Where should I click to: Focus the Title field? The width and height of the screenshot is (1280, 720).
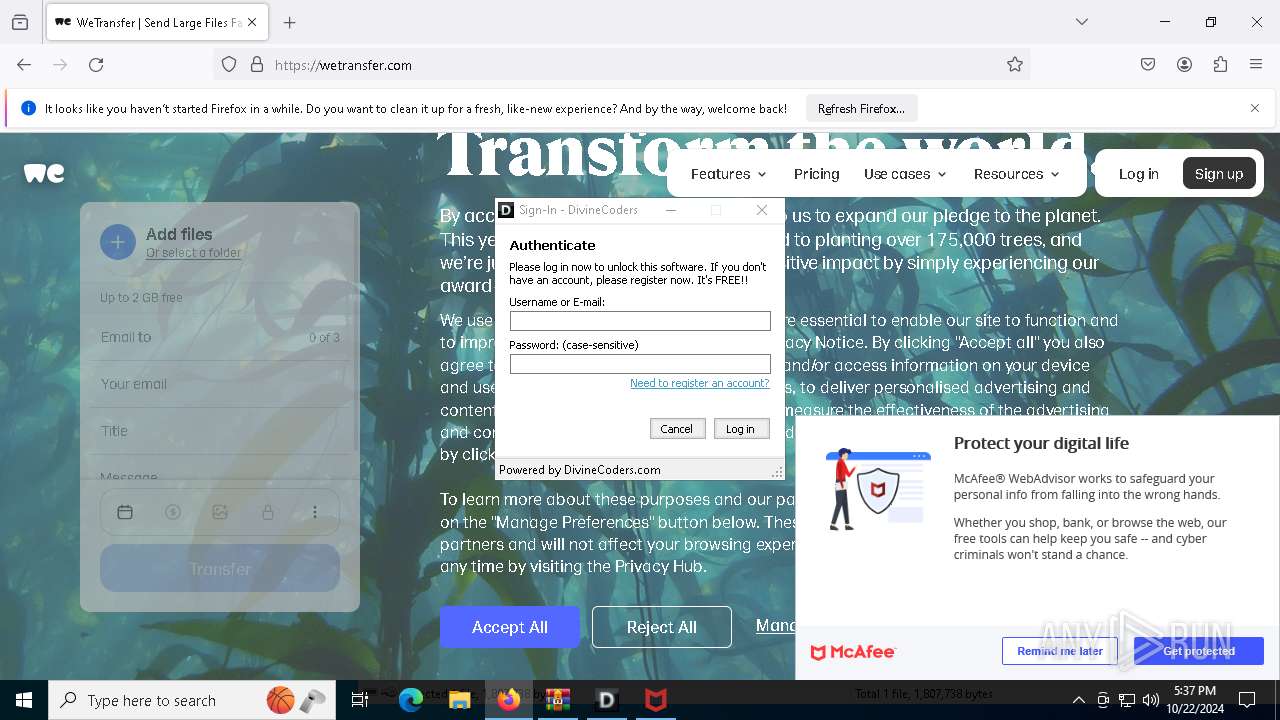pos(220,431)
